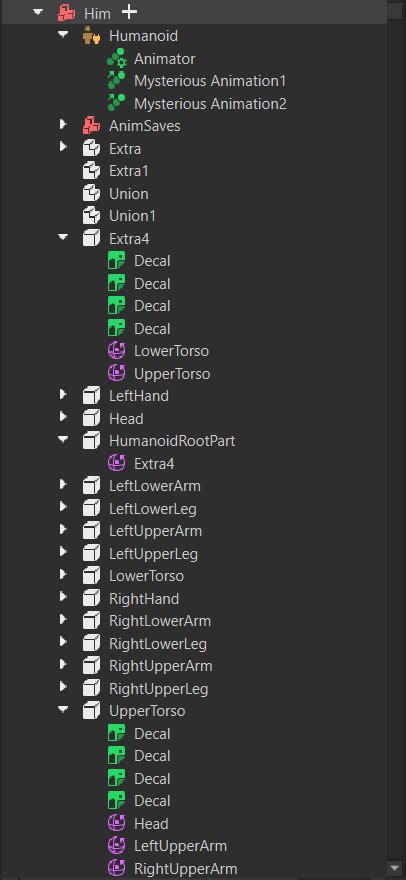The height and width of the screenshot is (880, 406).
Task: Click the AnimSaves model icon
Action: 92,126
